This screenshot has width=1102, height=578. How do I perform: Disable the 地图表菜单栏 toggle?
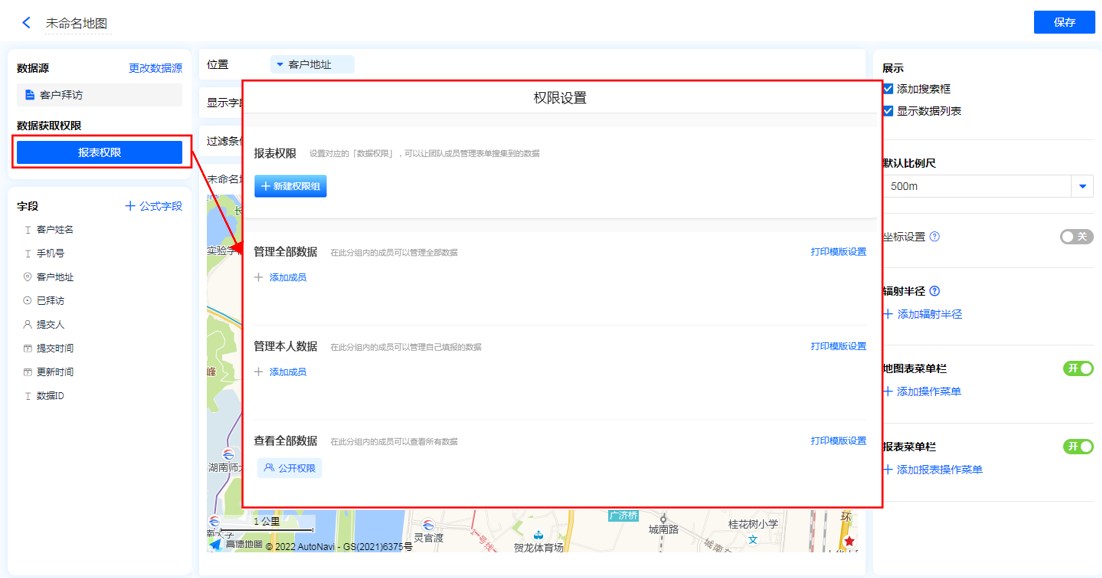[1078, 369]
